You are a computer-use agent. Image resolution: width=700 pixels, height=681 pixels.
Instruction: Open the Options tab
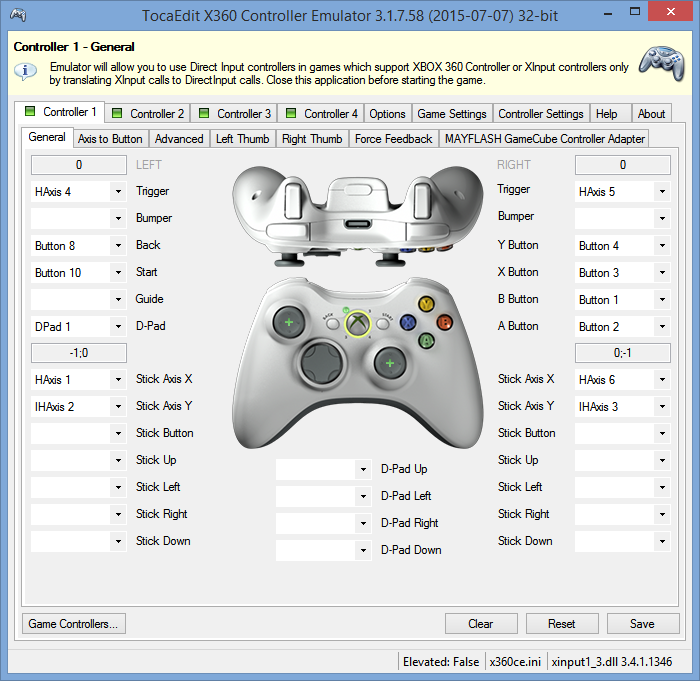pyautogui.click(x=388, y=113)
